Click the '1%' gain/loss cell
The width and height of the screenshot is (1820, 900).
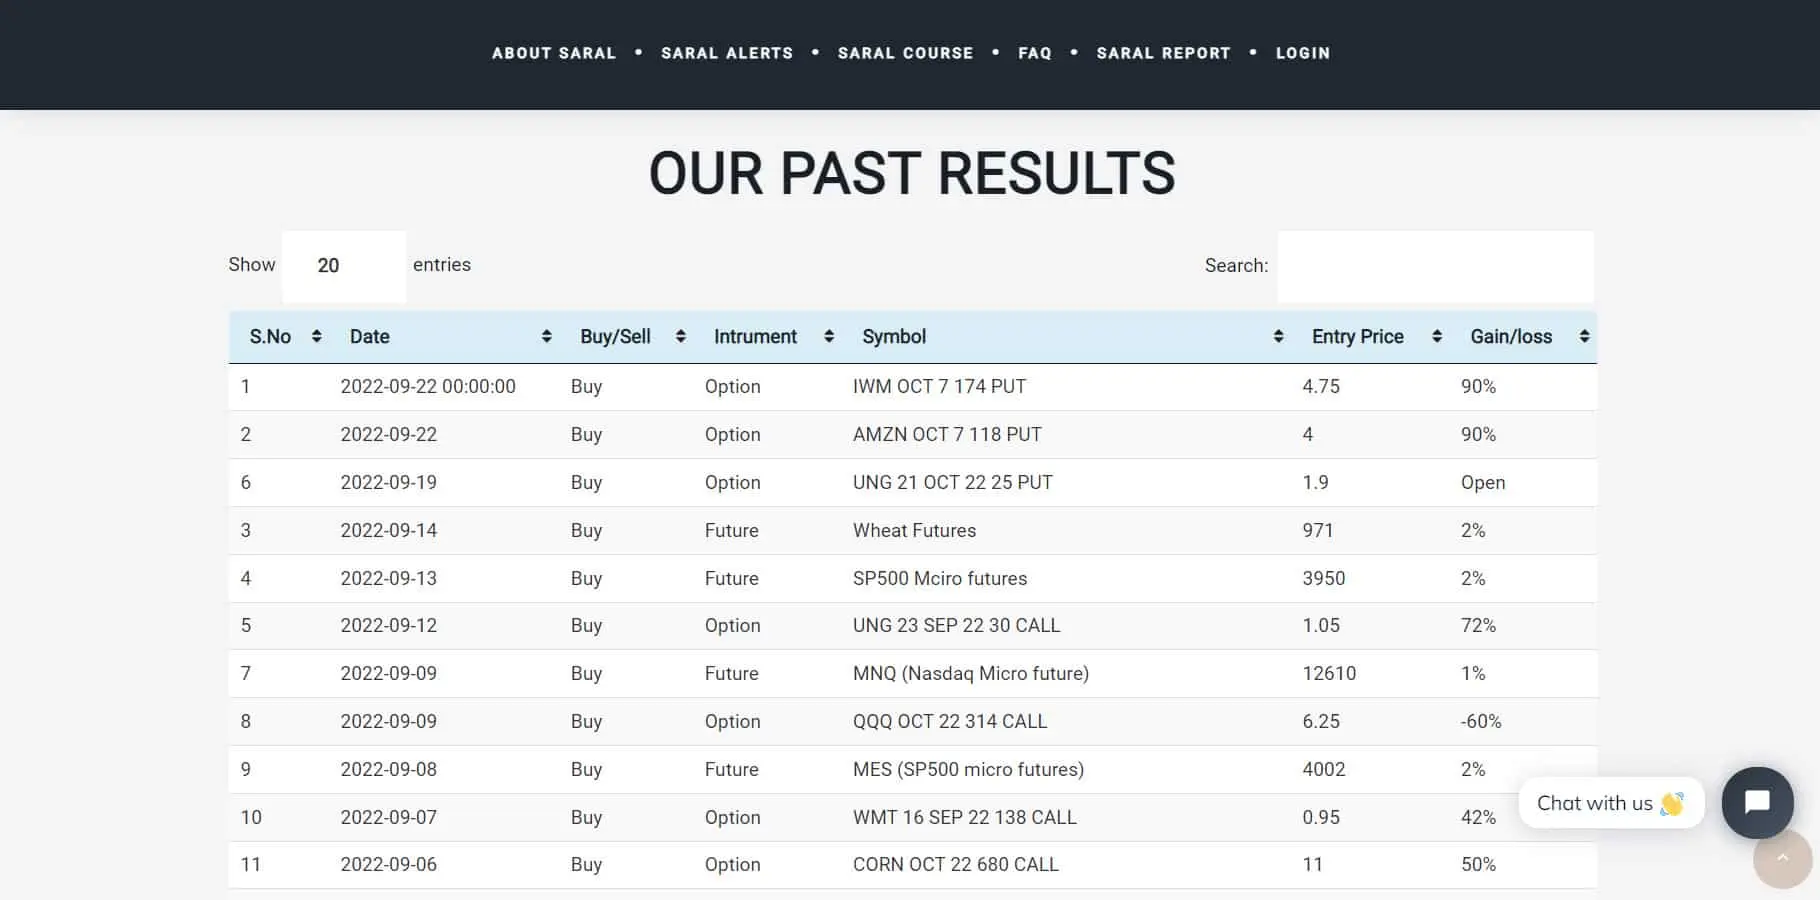1473,674
